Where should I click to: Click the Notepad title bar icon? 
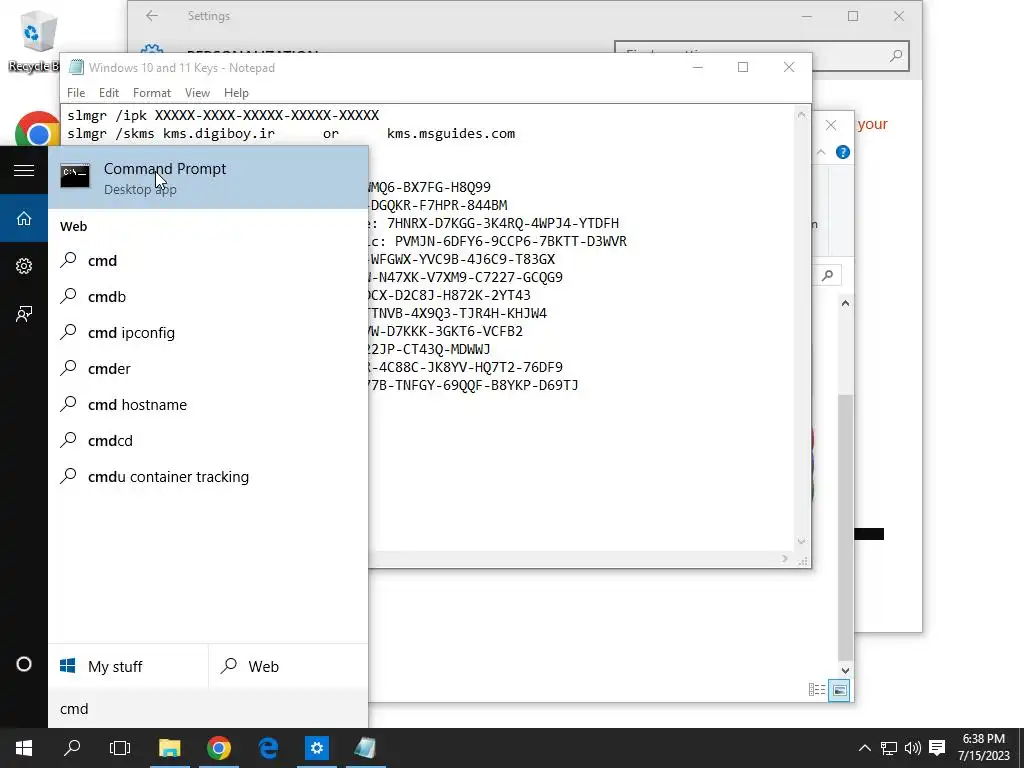coord(76,67)
